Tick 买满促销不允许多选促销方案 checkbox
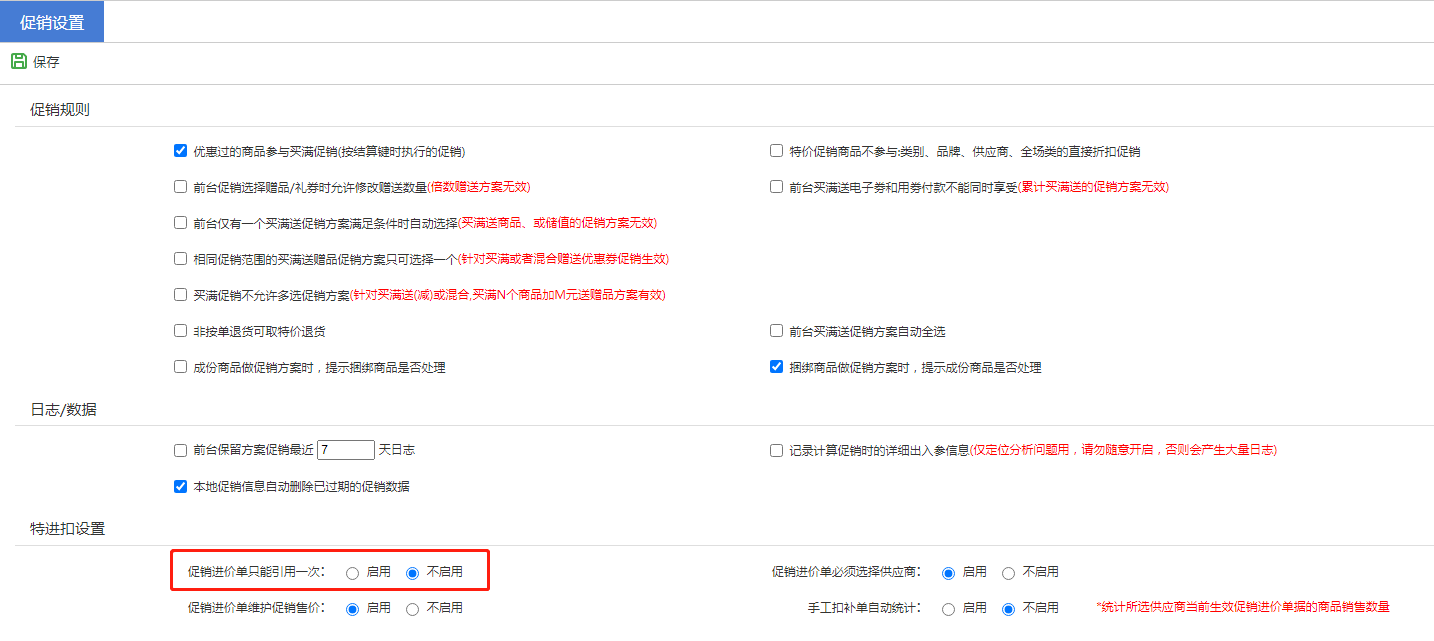1434x641 pixels. (x=181, y=295)
